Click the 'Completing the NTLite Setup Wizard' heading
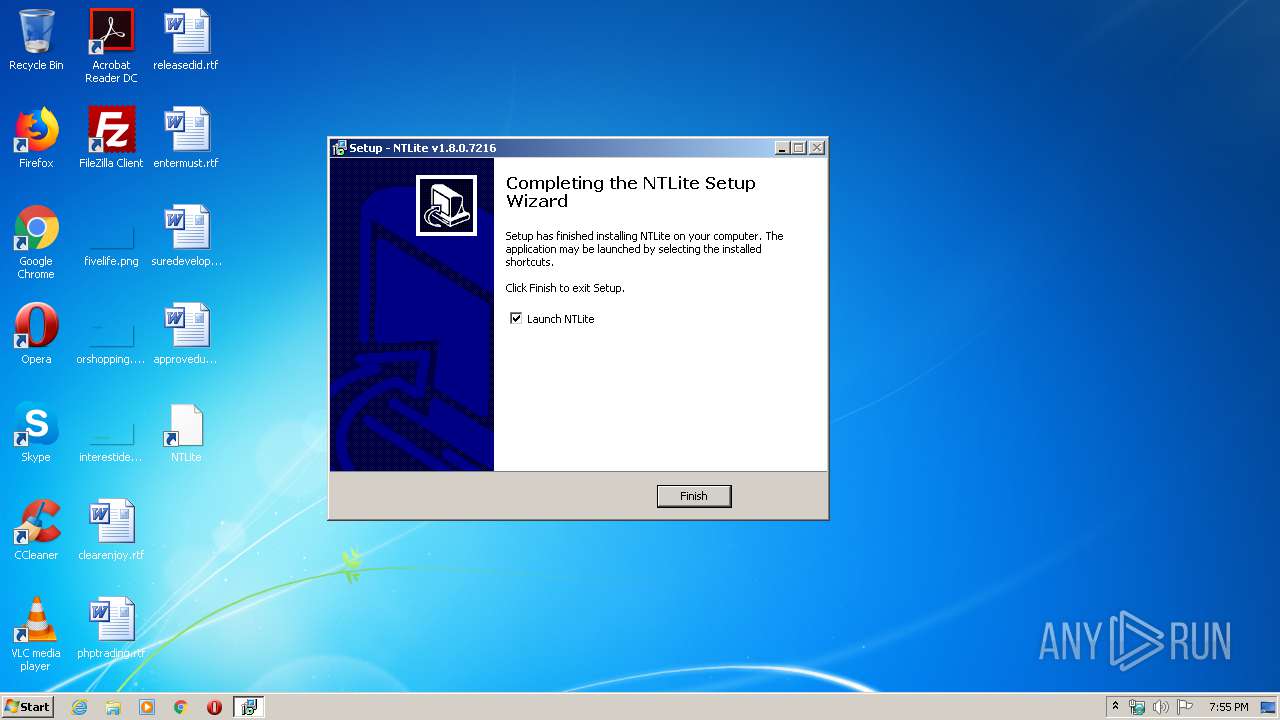The width and height of the screenshot is (1280, 720). 630,192
